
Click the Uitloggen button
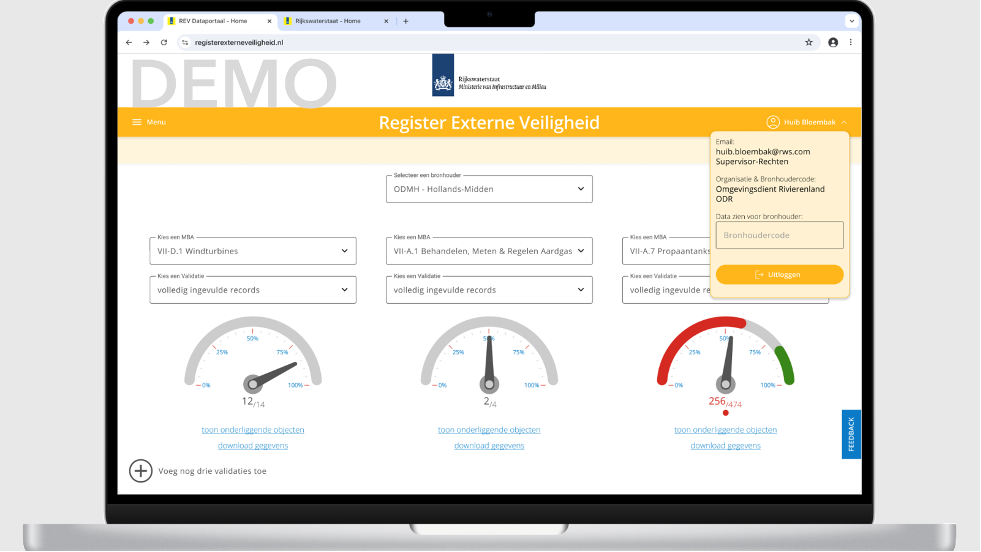pyautogui.click(x=780, y=275)
